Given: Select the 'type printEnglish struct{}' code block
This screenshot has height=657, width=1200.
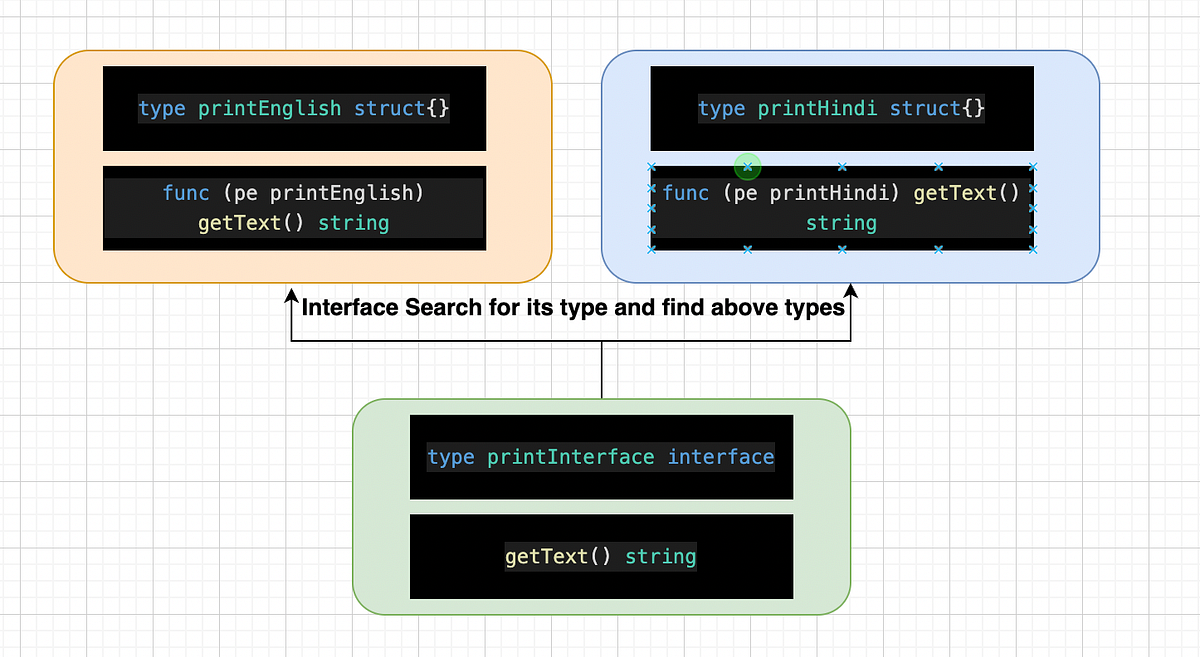Looking at the screenshot, I should click(x=294, y=108).
